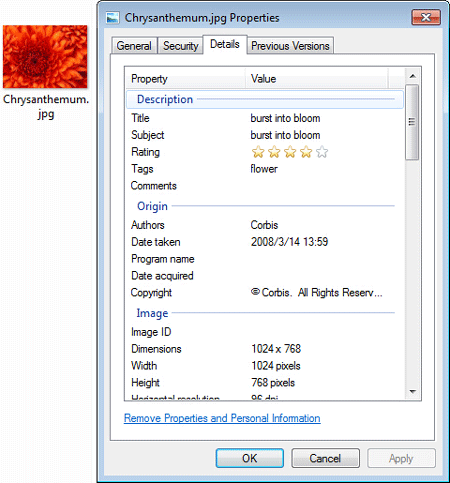Select the Chrysanthemum.jpg file name label
This screenshot has width=450, height=483.
coord(46,107)
